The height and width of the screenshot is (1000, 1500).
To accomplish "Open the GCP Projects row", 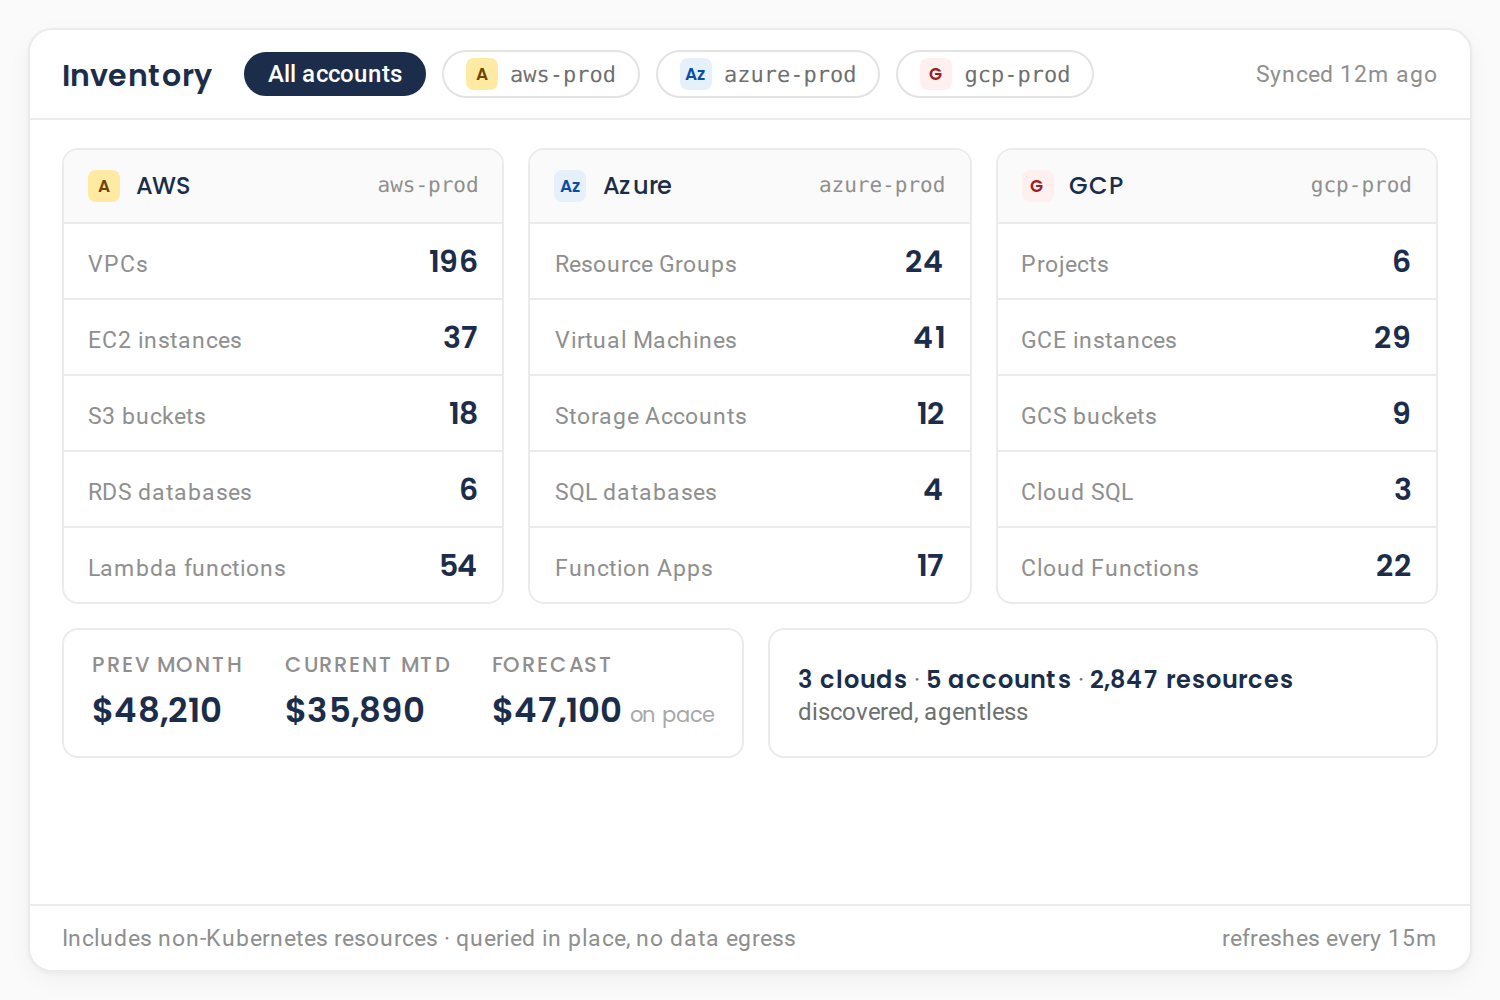I will [1217, 262].
